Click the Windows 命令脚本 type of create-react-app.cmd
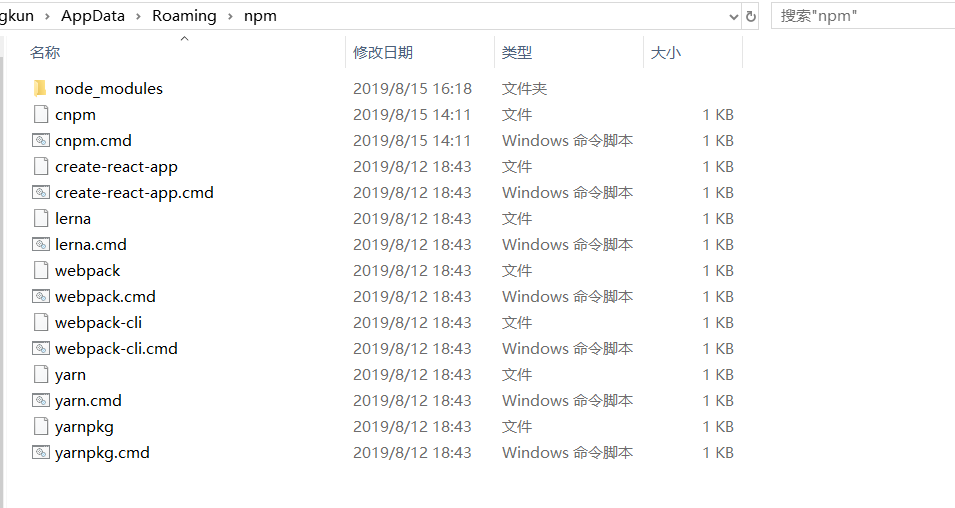 tap(568, 192)
